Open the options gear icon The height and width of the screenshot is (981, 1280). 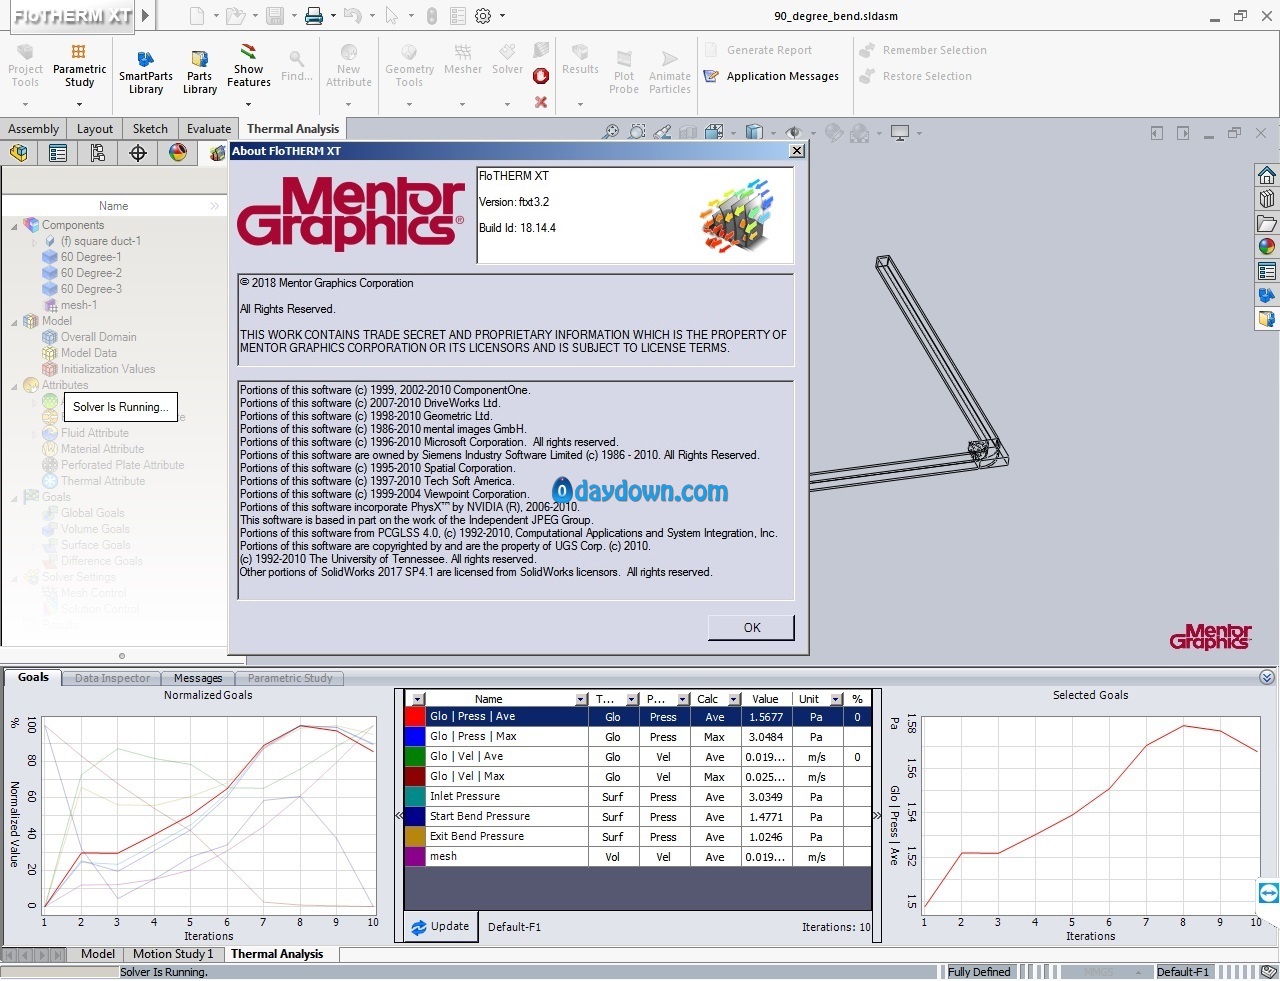[484, 16]
